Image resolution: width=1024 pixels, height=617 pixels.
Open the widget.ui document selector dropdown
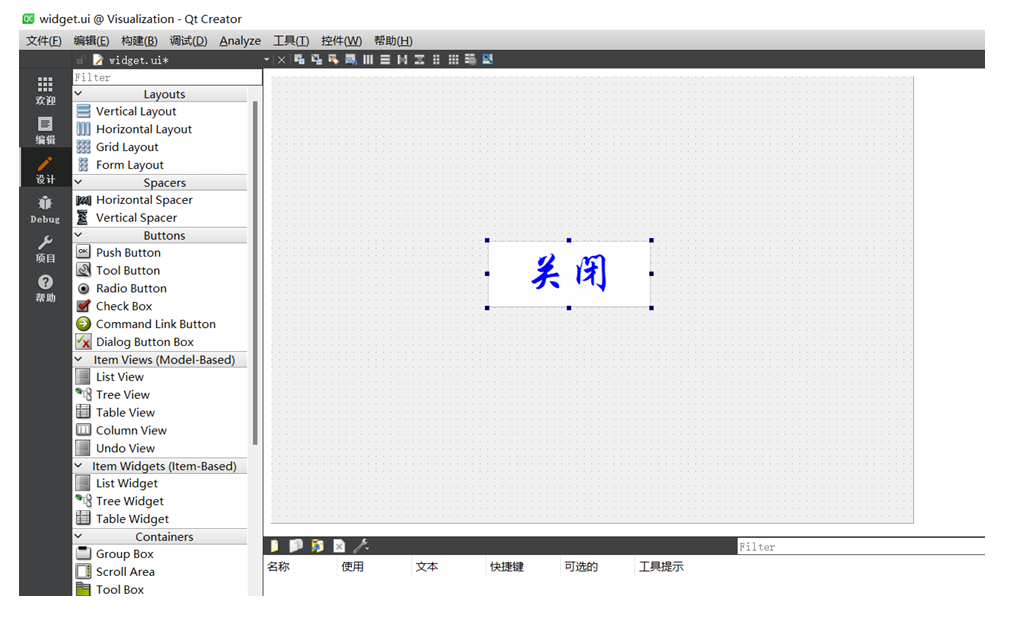click(x=266, y=59)
